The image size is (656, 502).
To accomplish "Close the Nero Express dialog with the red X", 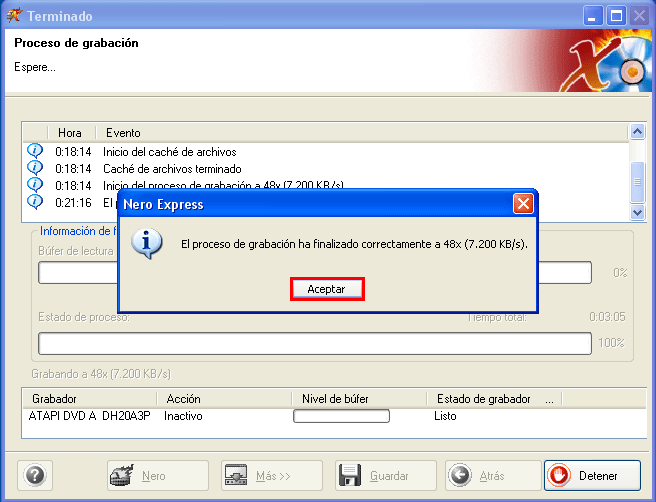I will tap(523, 204).
